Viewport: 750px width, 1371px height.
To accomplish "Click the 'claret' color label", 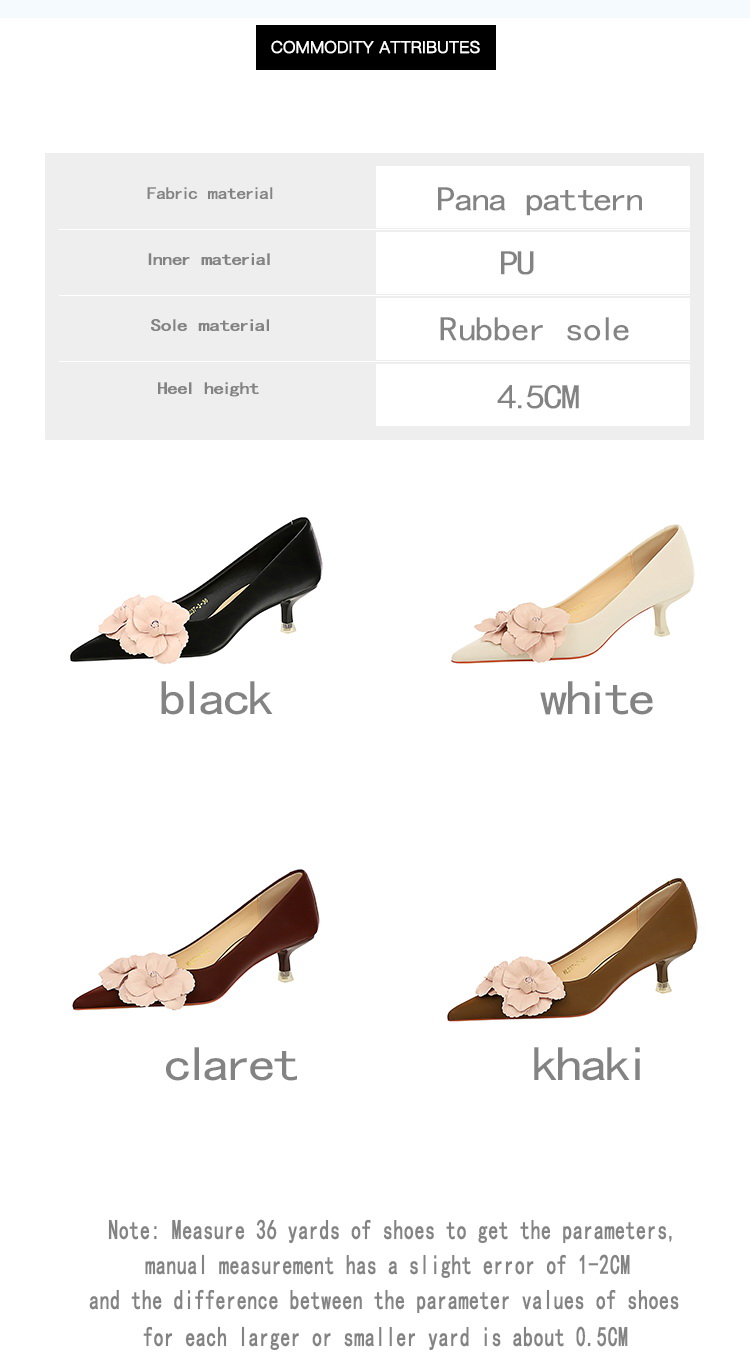I will pos(231,1064).
